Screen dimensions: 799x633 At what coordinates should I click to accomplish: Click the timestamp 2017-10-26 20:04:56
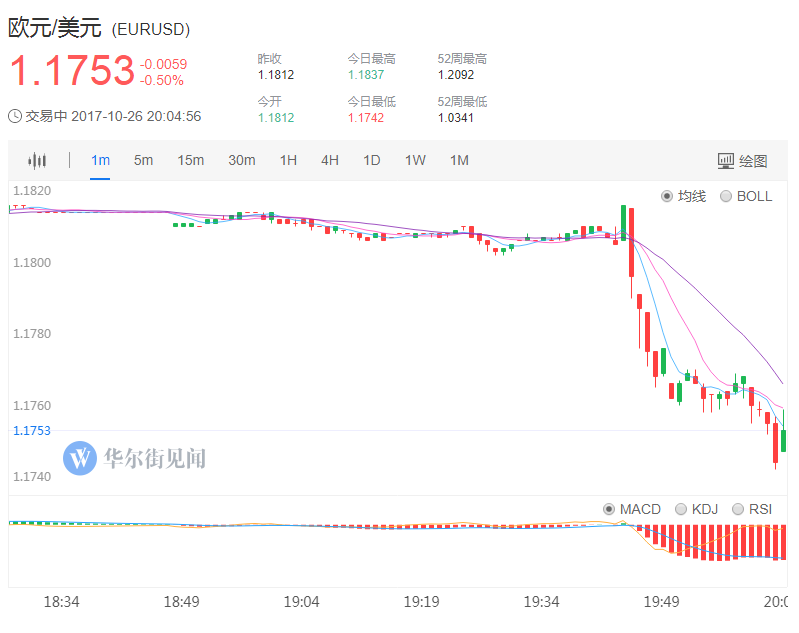click(x=136, y=116)
